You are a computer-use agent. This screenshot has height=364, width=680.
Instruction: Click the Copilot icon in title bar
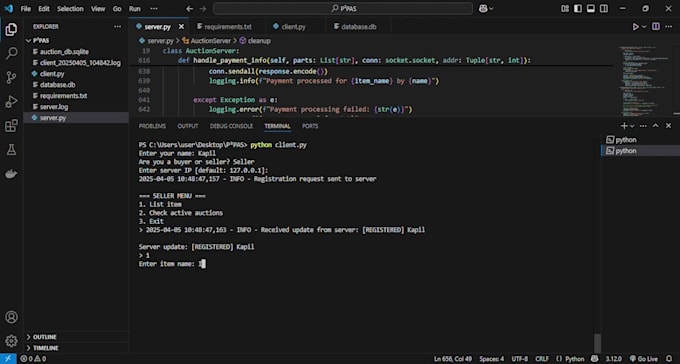(483, 8)
